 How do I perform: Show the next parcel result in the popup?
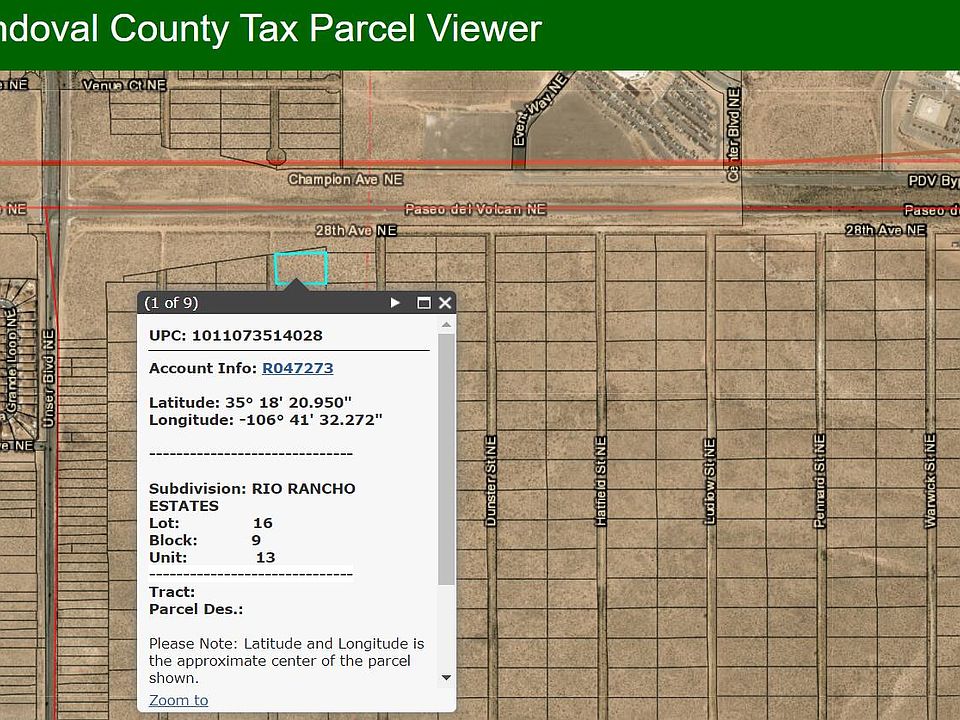click(x=395, y=302)
